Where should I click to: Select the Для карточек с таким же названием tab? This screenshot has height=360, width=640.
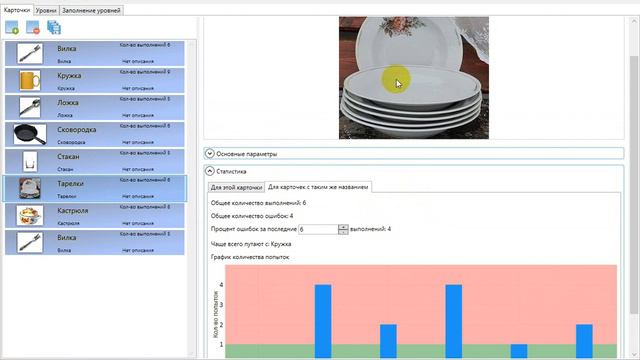pyautogui.click(x=318, y=187)
